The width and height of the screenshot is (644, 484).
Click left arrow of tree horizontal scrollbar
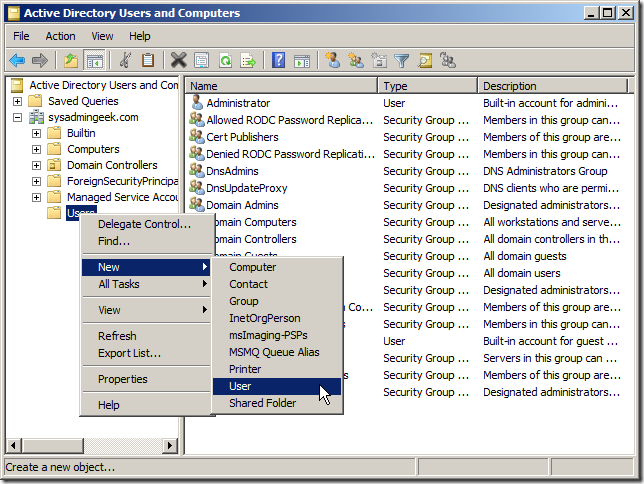coord(13,445)
